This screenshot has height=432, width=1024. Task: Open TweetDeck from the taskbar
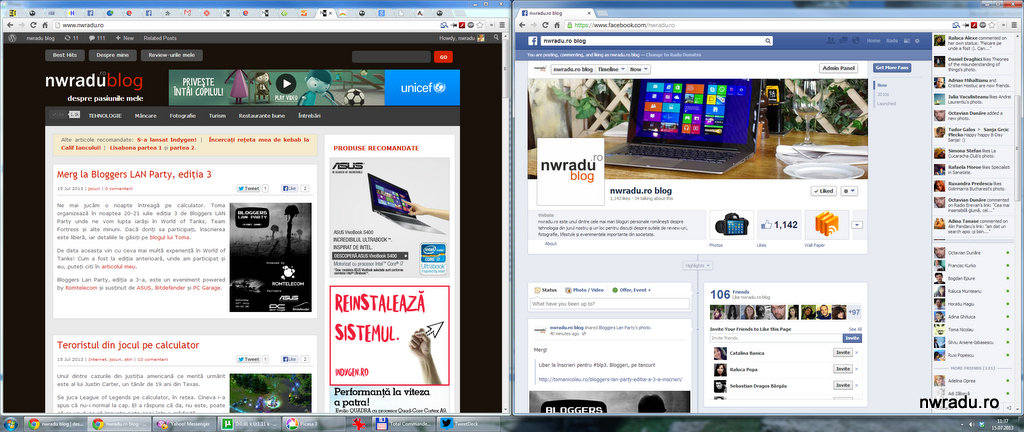466,424
